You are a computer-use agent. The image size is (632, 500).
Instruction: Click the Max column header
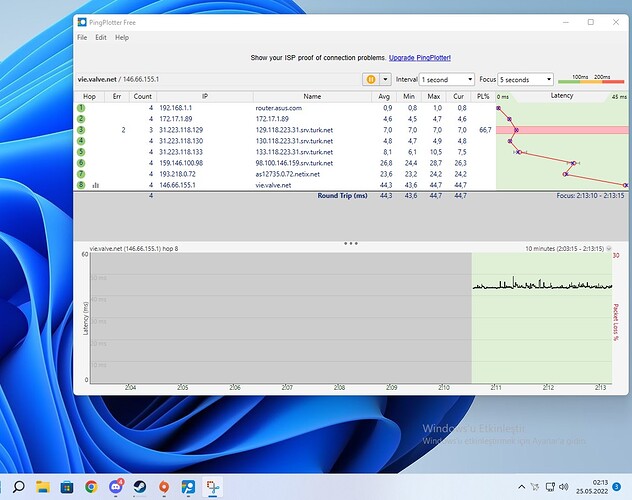[x=434, y=97]
